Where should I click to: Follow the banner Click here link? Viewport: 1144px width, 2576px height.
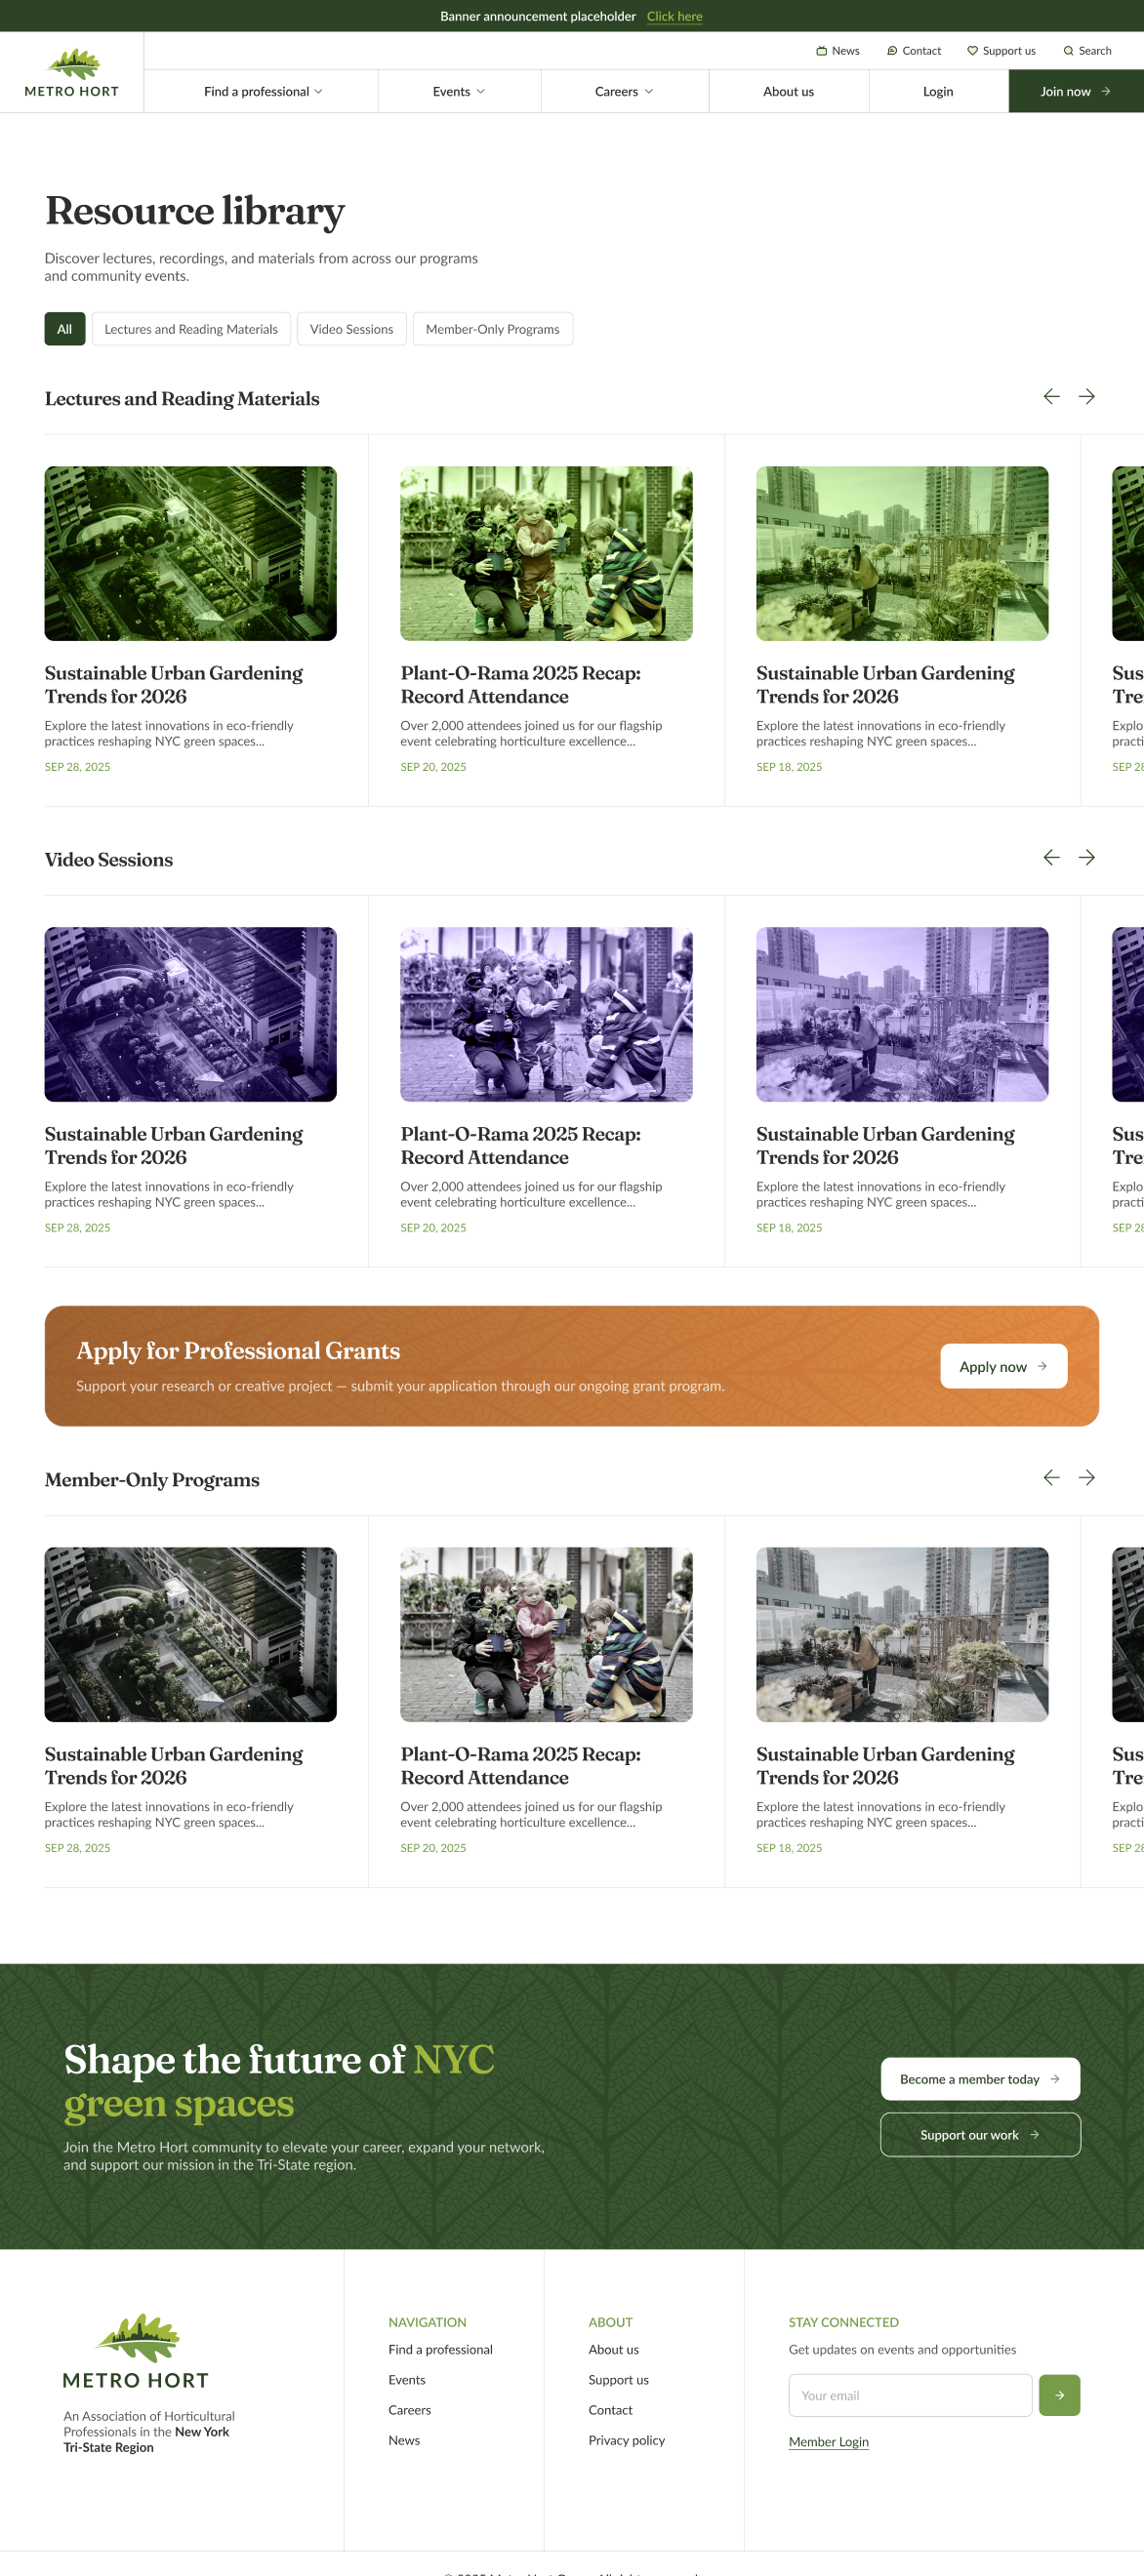pos(674,17)
